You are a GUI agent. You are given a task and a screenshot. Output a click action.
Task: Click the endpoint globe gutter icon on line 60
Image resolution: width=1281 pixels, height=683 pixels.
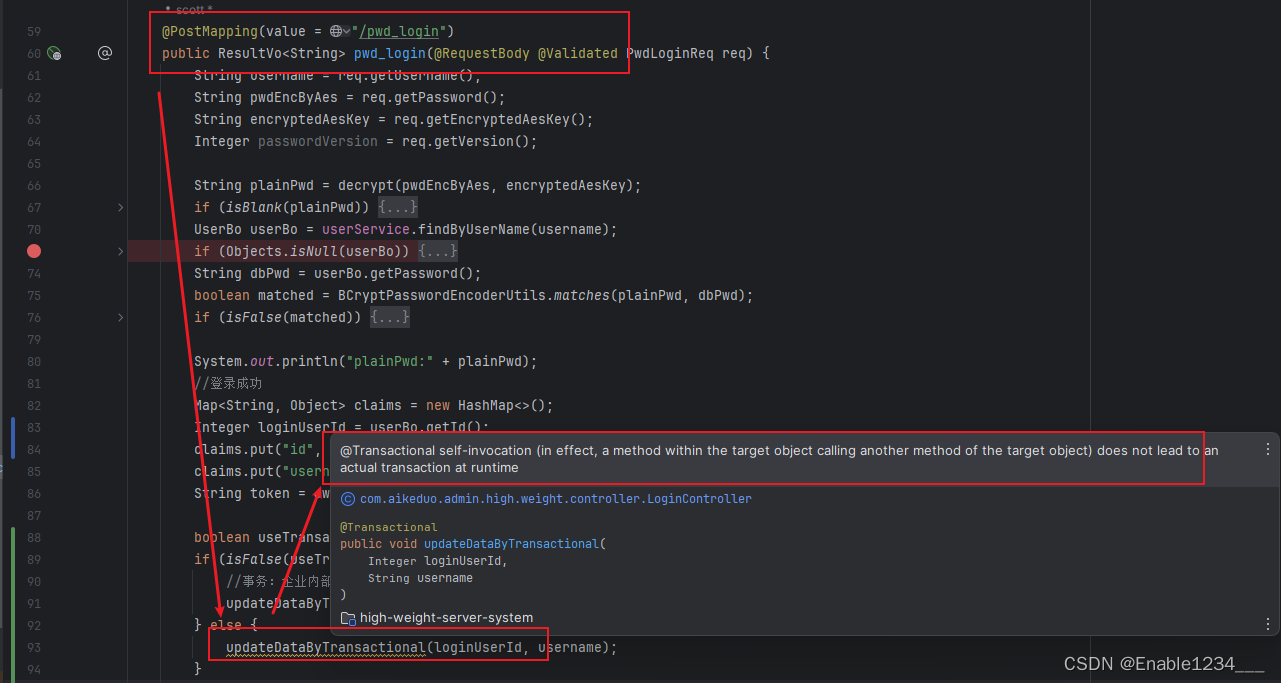(x=55, y=53)
